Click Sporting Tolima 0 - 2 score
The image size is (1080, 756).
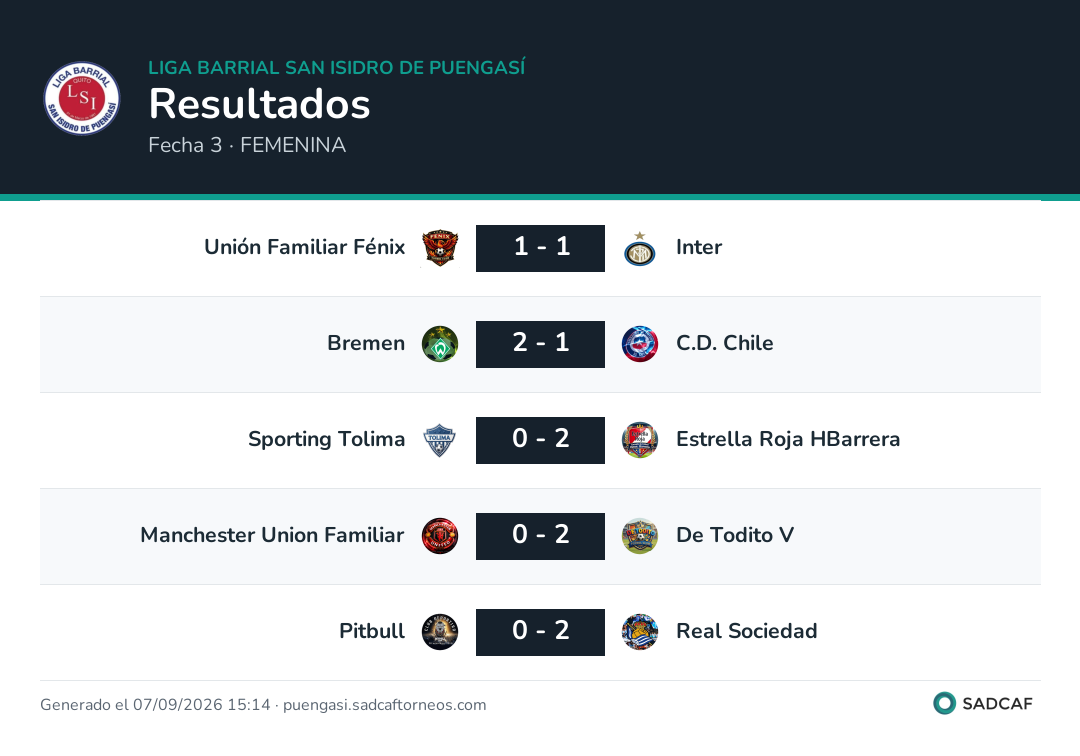[541, 440]
